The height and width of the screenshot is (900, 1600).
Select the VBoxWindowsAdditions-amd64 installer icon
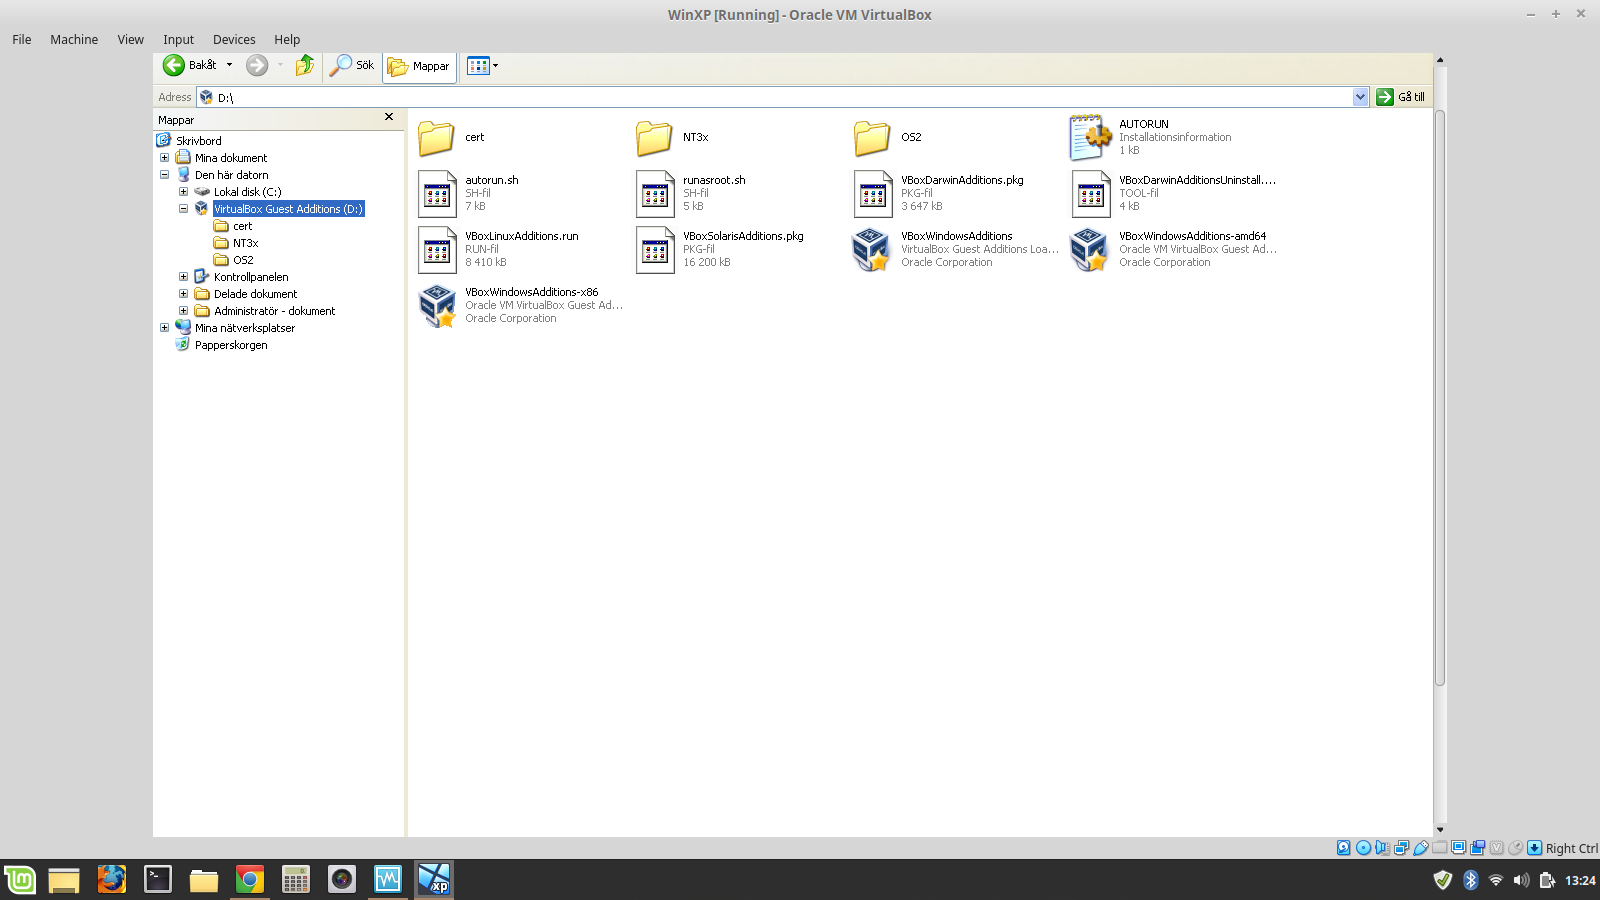(1089, 250)
